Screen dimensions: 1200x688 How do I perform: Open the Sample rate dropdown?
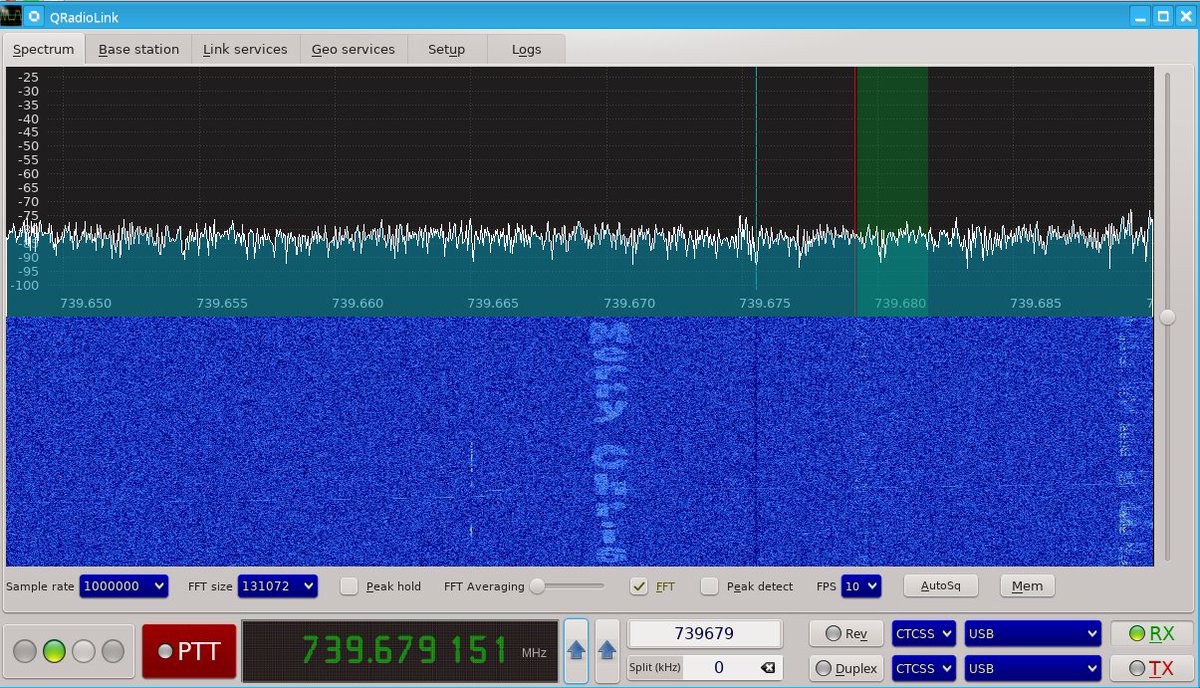pos(124,586)
